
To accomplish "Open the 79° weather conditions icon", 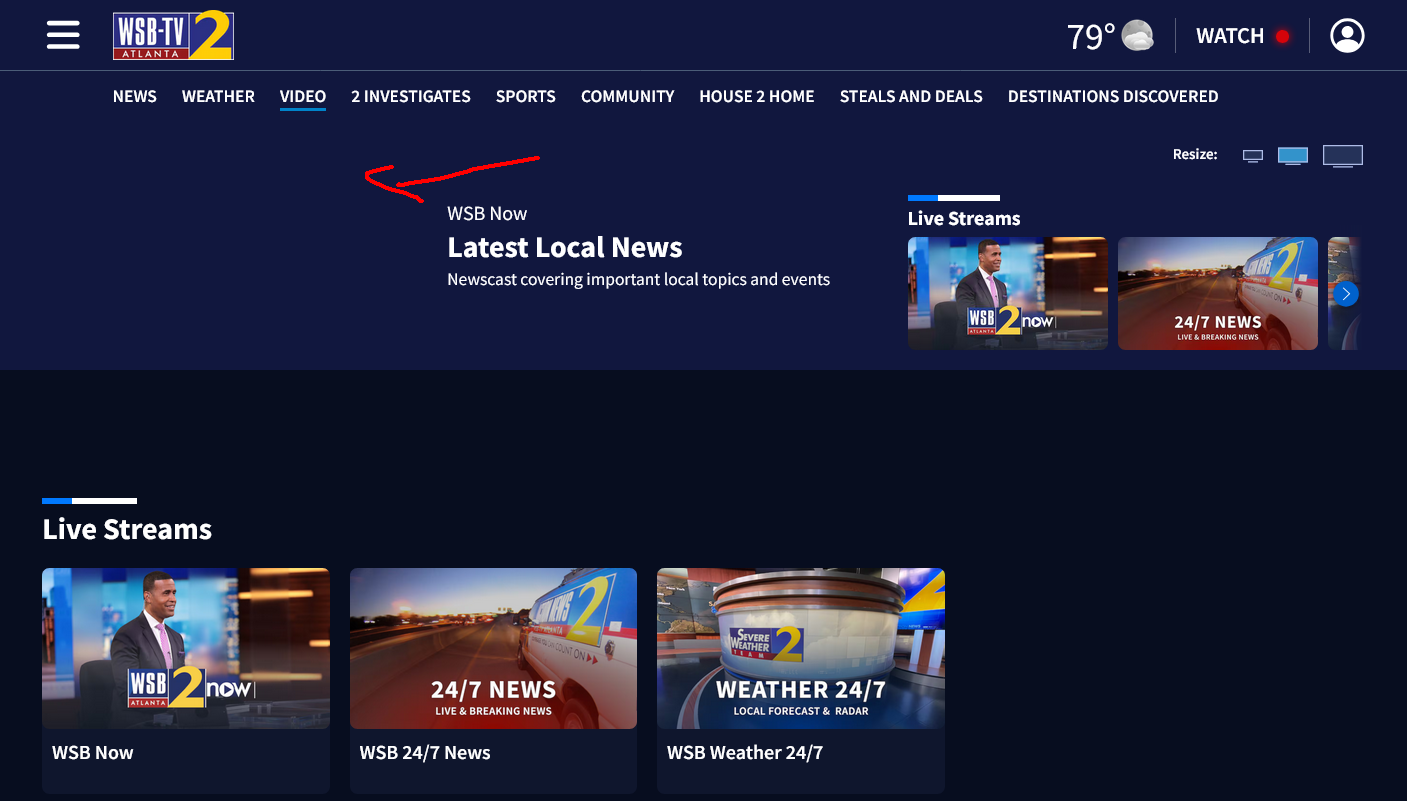I will pyautogui.click(x=1138, y=37).
